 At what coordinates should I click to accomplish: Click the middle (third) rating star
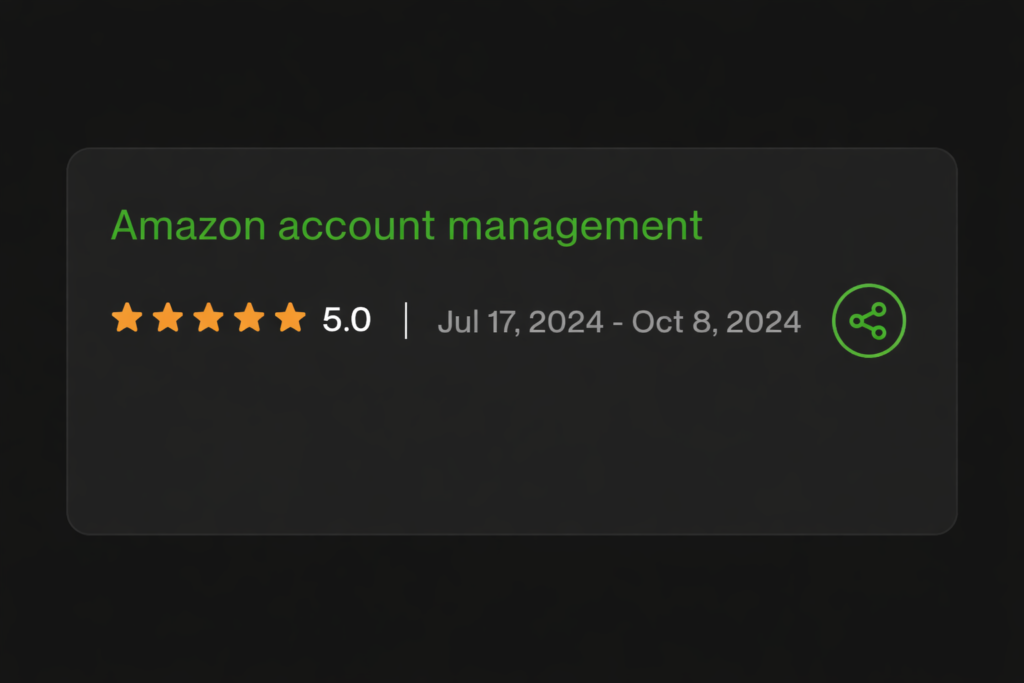(208, 319)
